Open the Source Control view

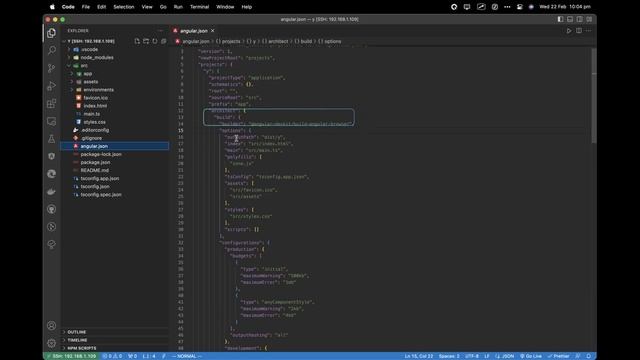pyautogui.click(x=51, y=68)
